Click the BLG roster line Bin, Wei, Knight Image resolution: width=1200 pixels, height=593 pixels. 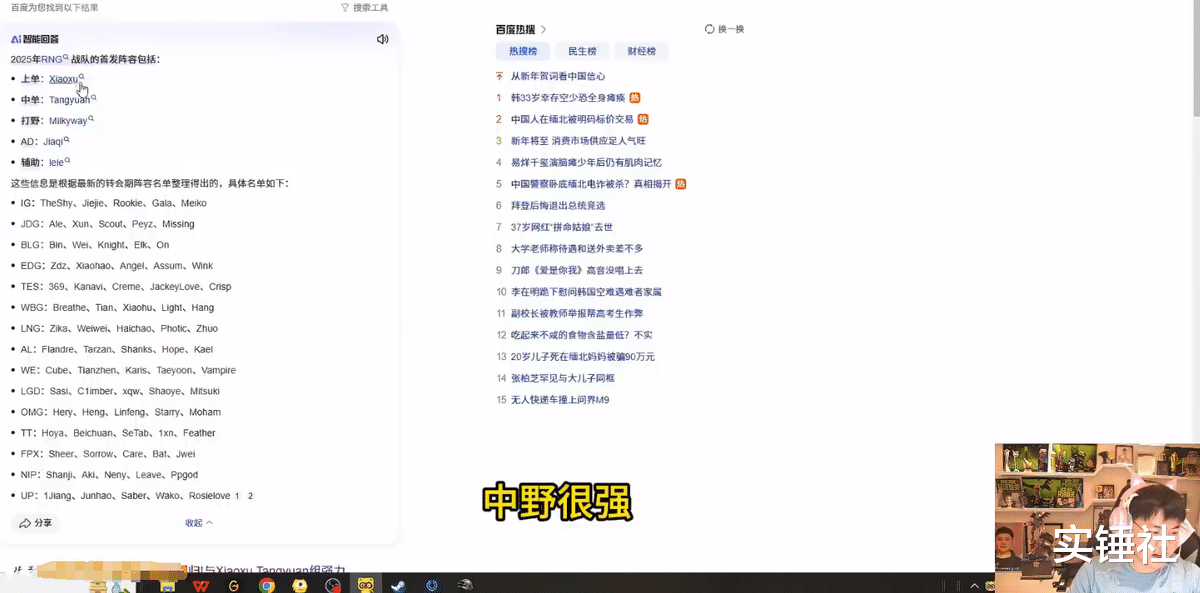click(95, 245)
